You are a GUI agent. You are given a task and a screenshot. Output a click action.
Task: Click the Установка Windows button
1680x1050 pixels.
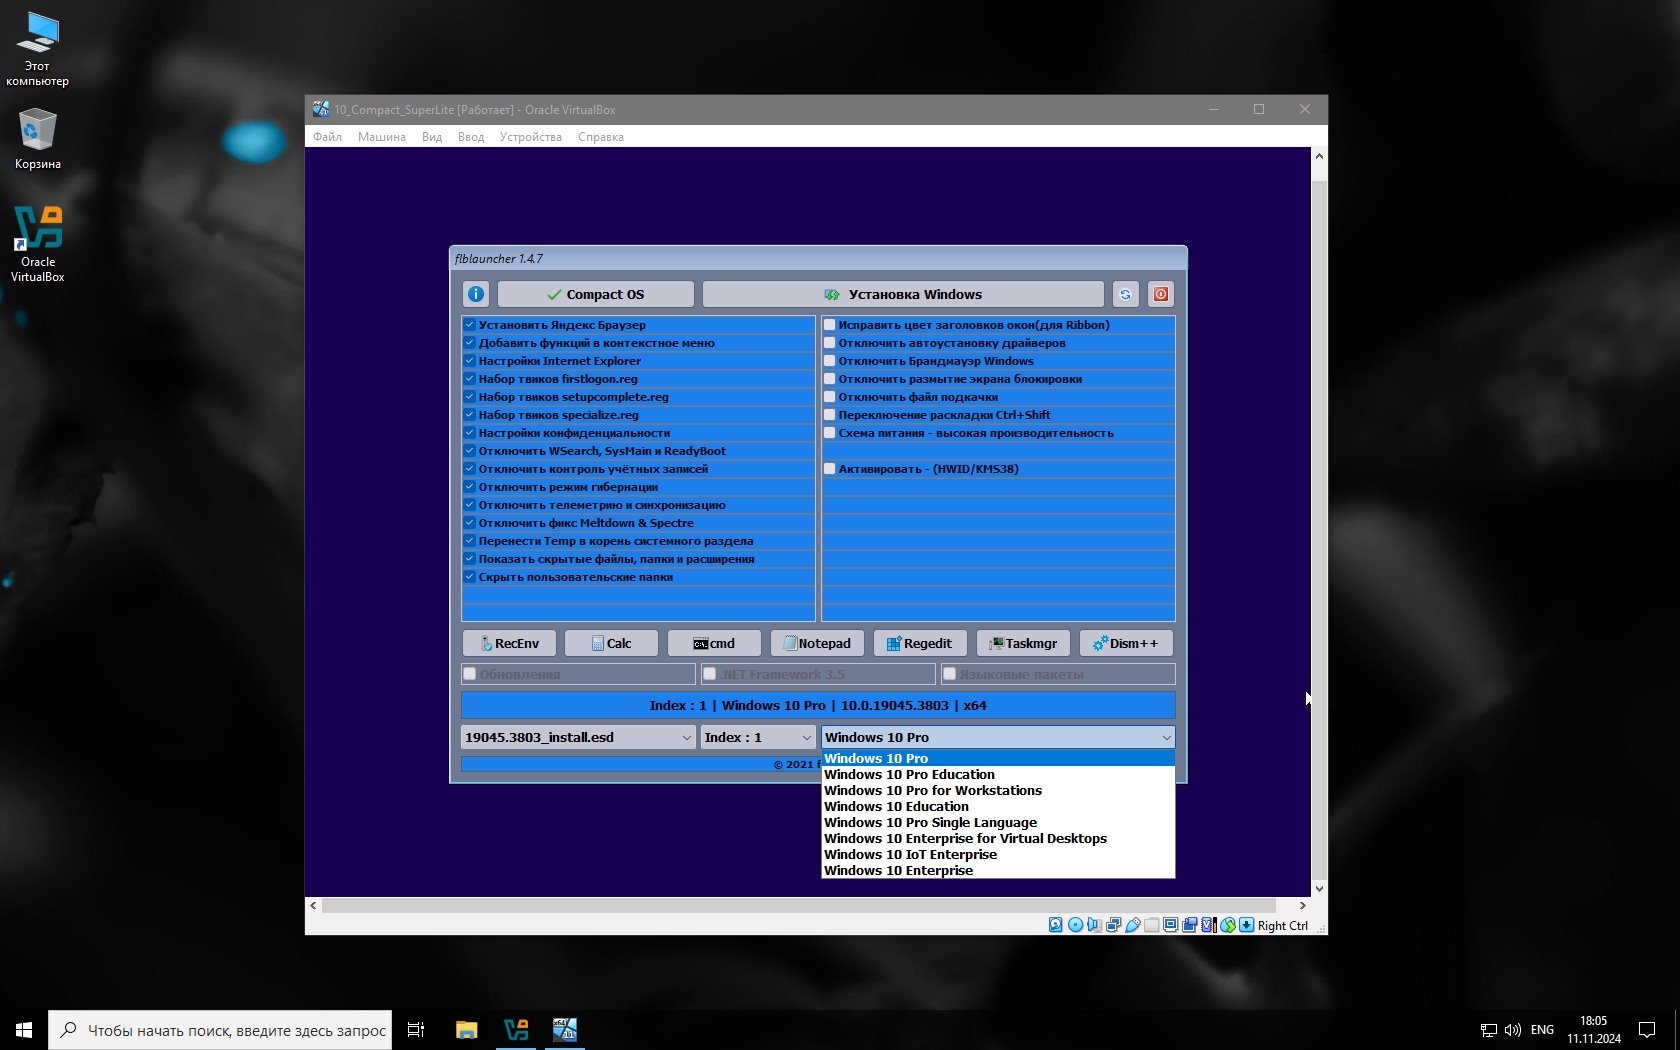[903, 294]
